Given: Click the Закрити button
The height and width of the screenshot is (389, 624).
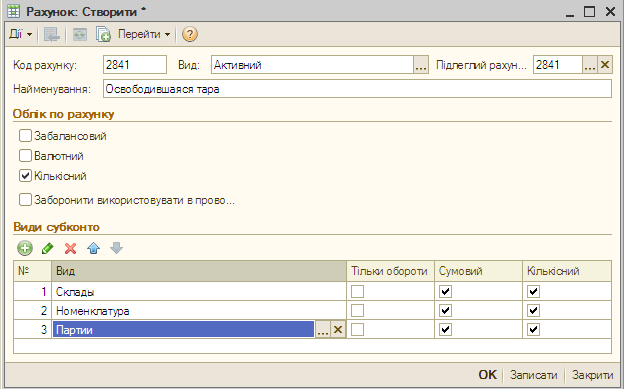Looking at the screenshot, I should 593,375.
